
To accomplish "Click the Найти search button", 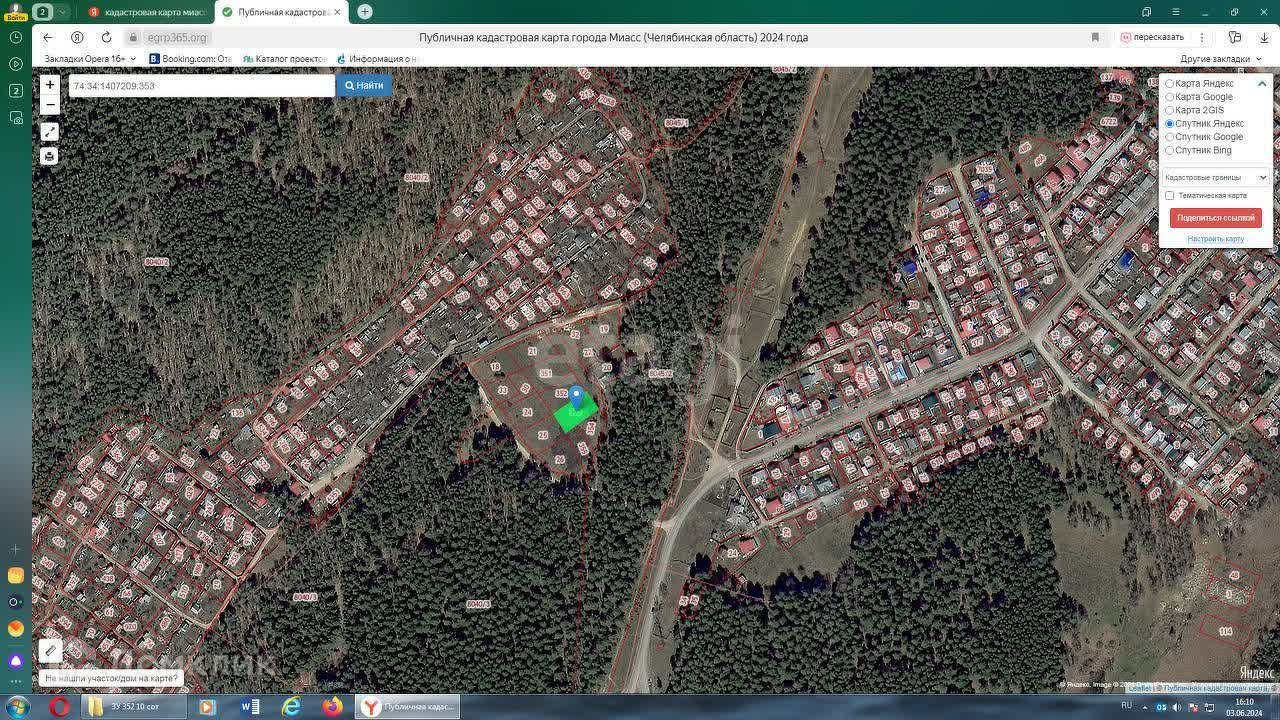I will click(364, 86).
